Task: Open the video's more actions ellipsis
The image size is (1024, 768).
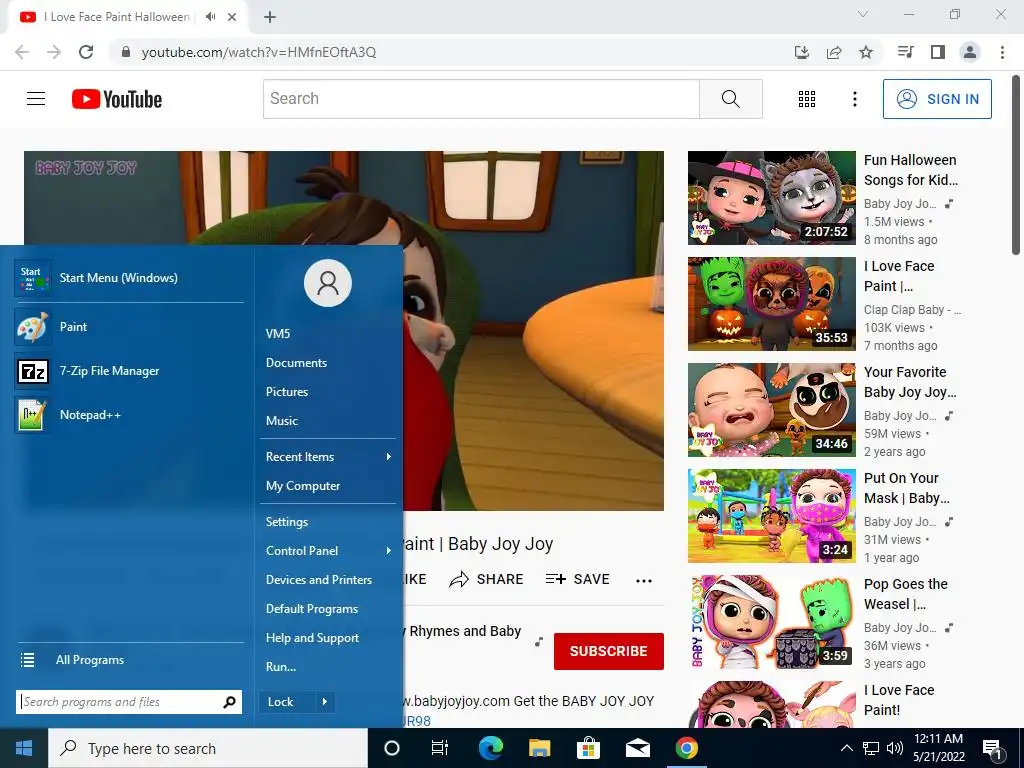Action: coord(644,581)
